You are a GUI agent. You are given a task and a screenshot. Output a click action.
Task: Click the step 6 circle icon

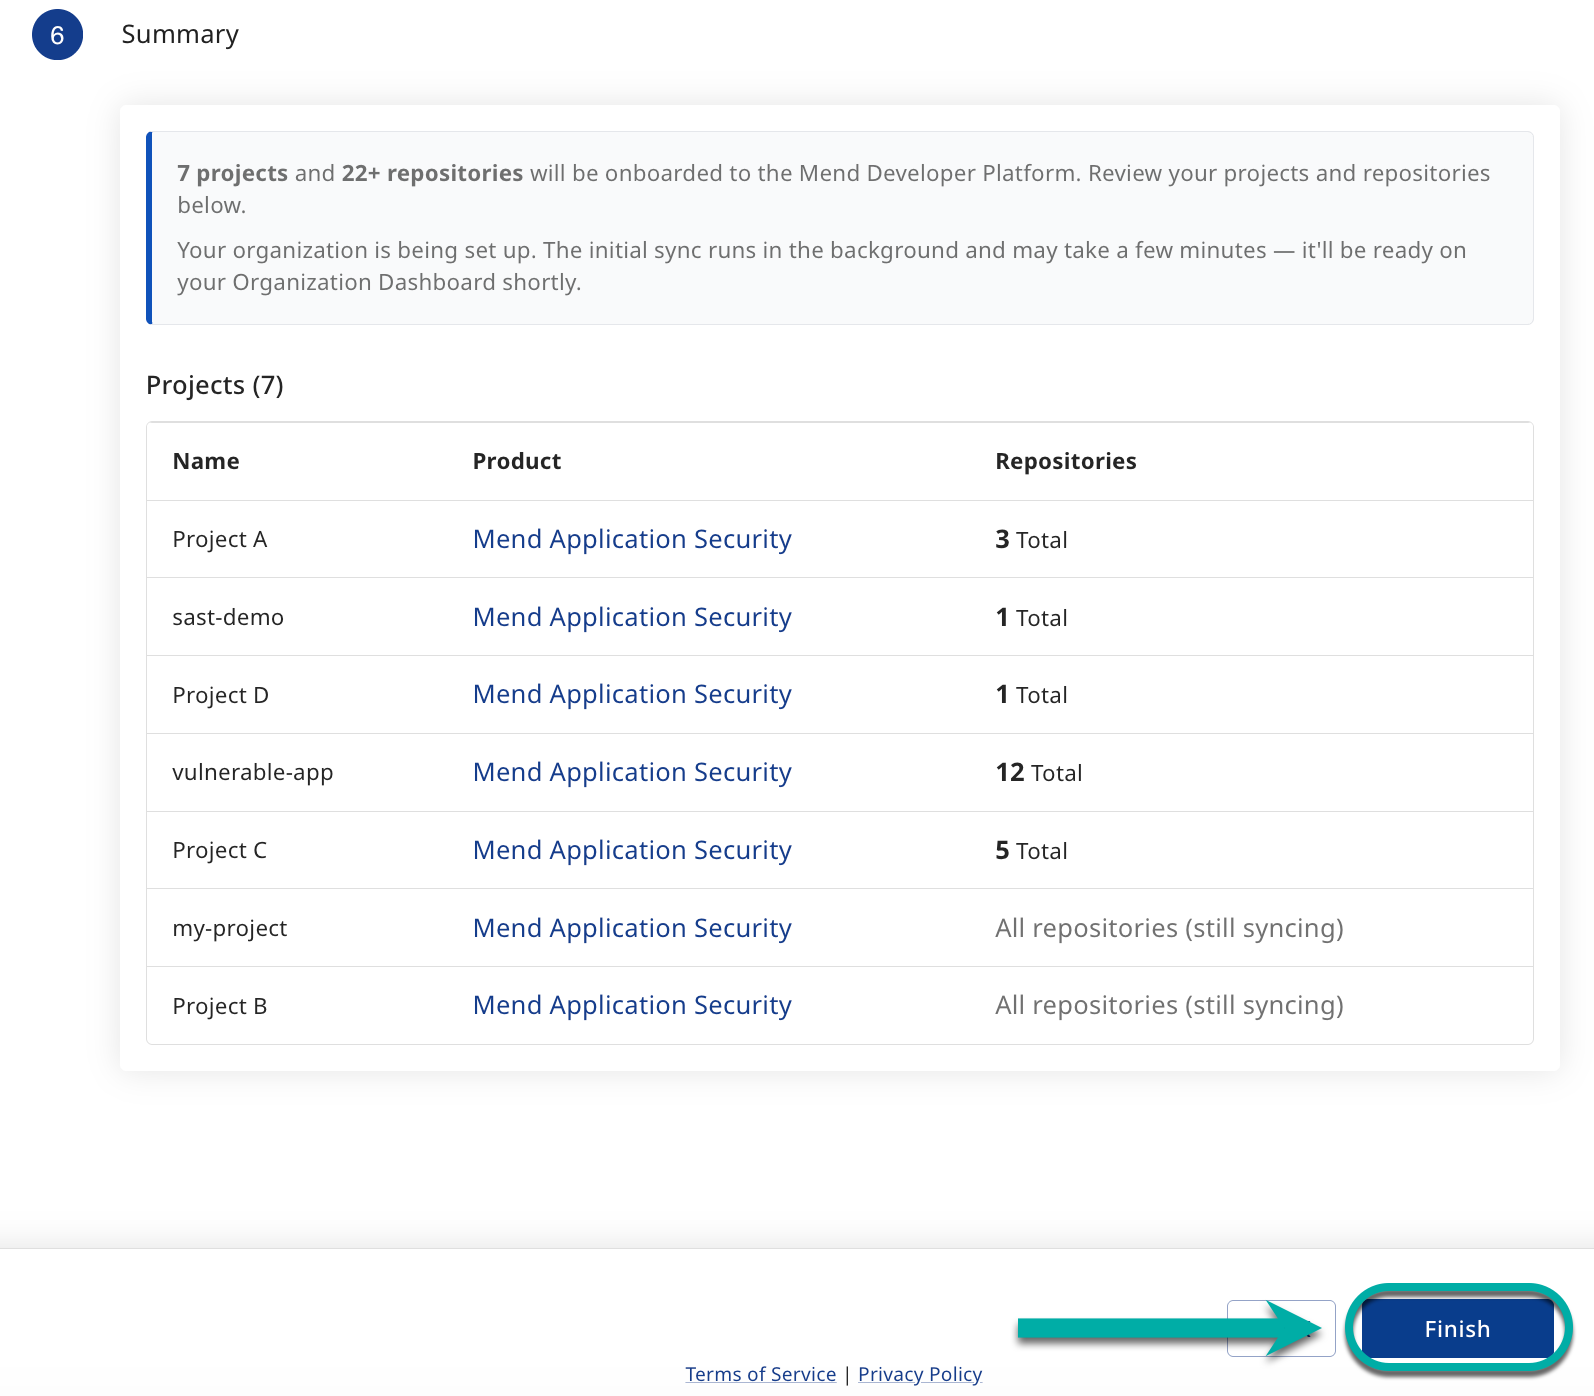click(57, 35)
